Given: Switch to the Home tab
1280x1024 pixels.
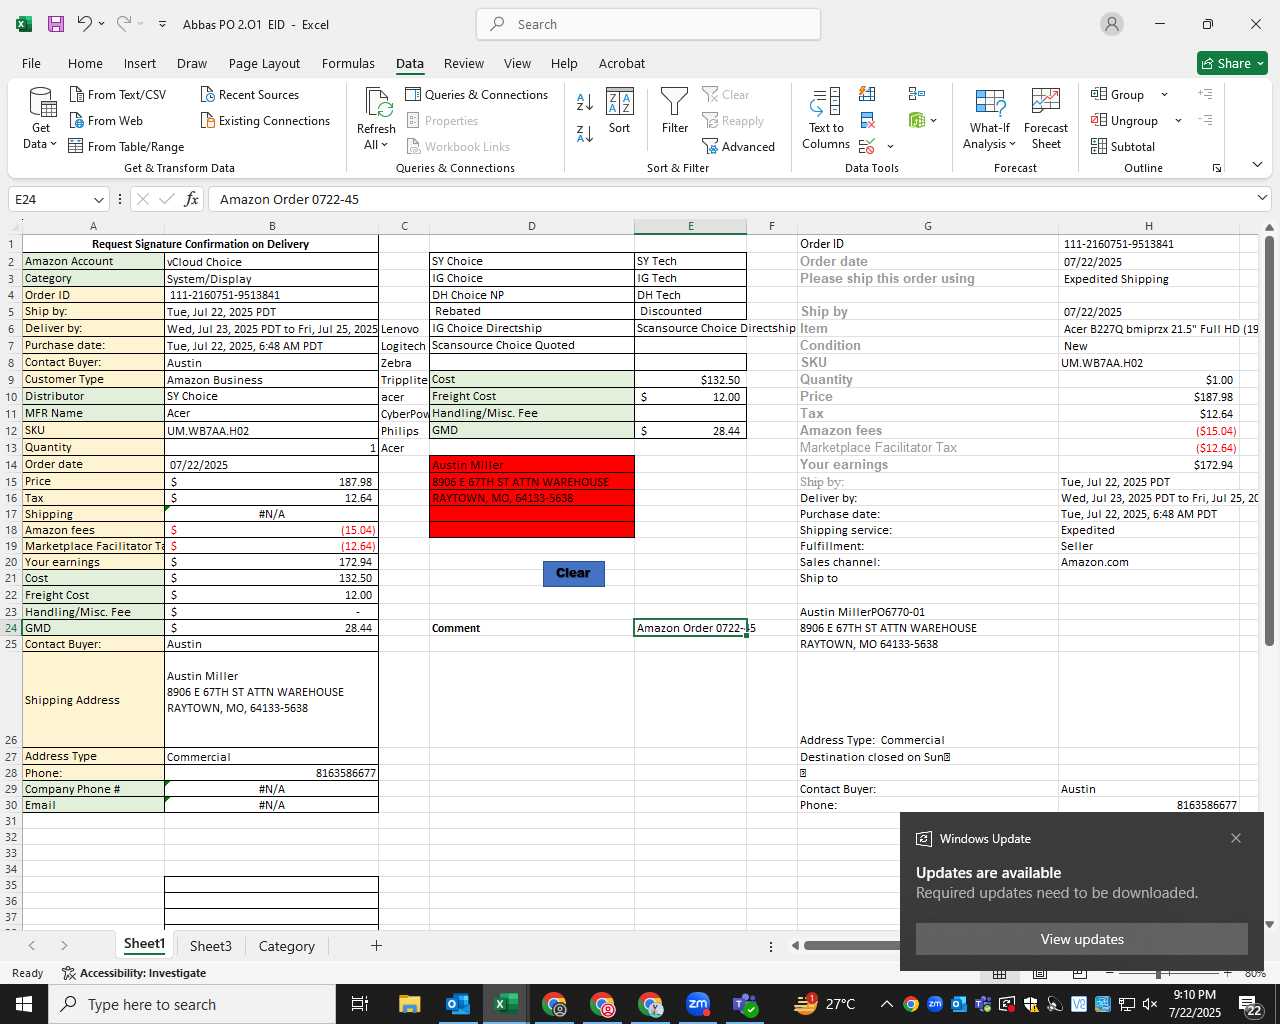Looking at the screenshot, I should coord(85,63).
